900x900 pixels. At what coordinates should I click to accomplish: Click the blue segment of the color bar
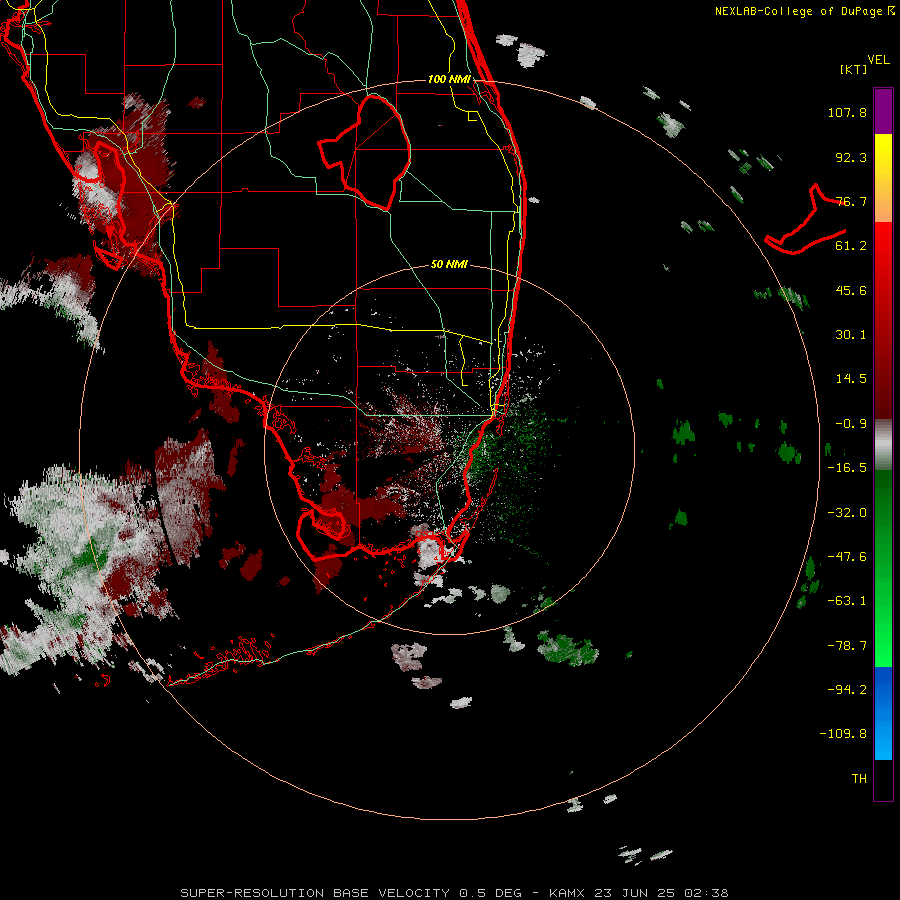883,713
